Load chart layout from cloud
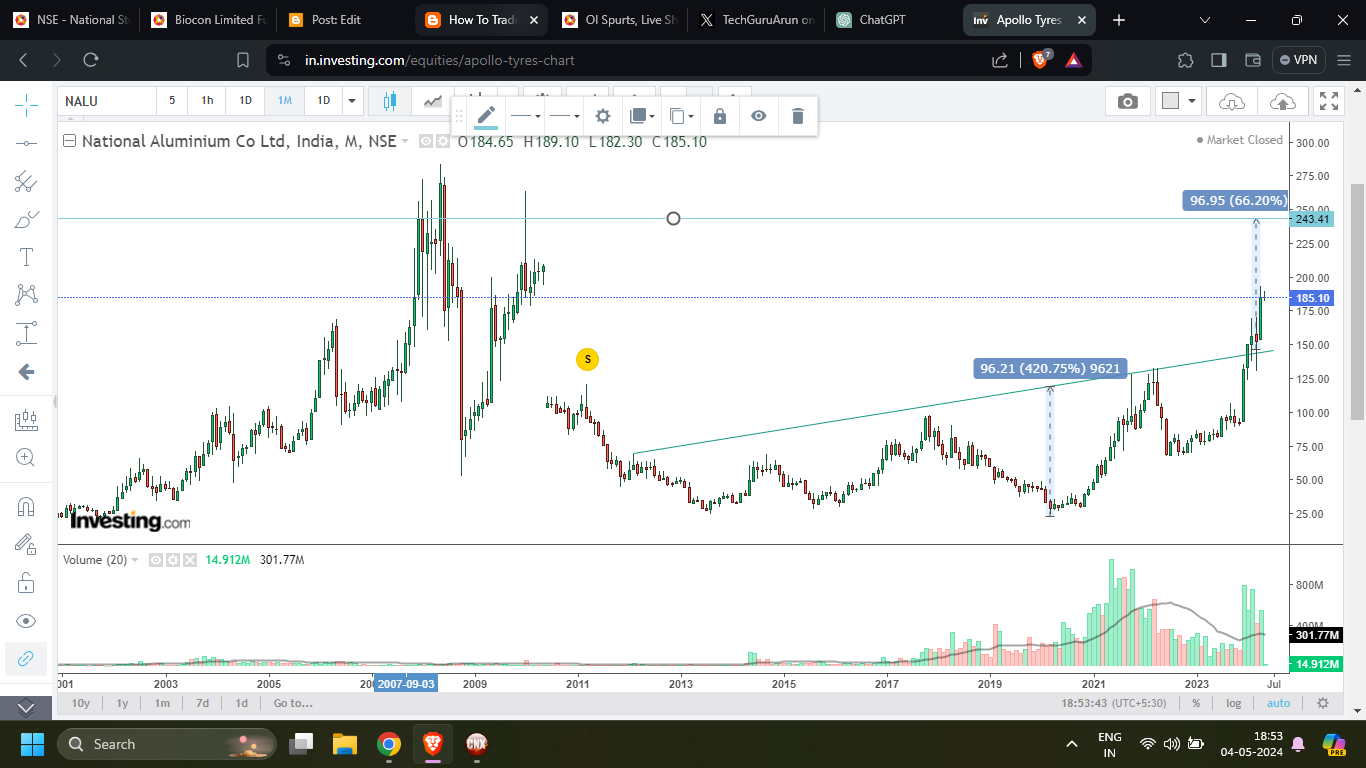Image resolution: width=1366 pixels, height=768 pixels. tap(1232, 101)
